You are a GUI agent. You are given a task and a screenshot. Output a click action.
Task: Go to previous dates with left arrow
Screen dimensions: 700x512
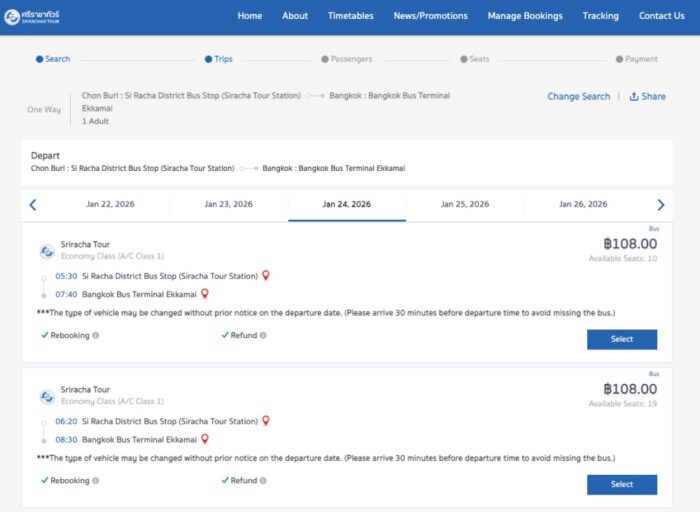pos(33,205)
